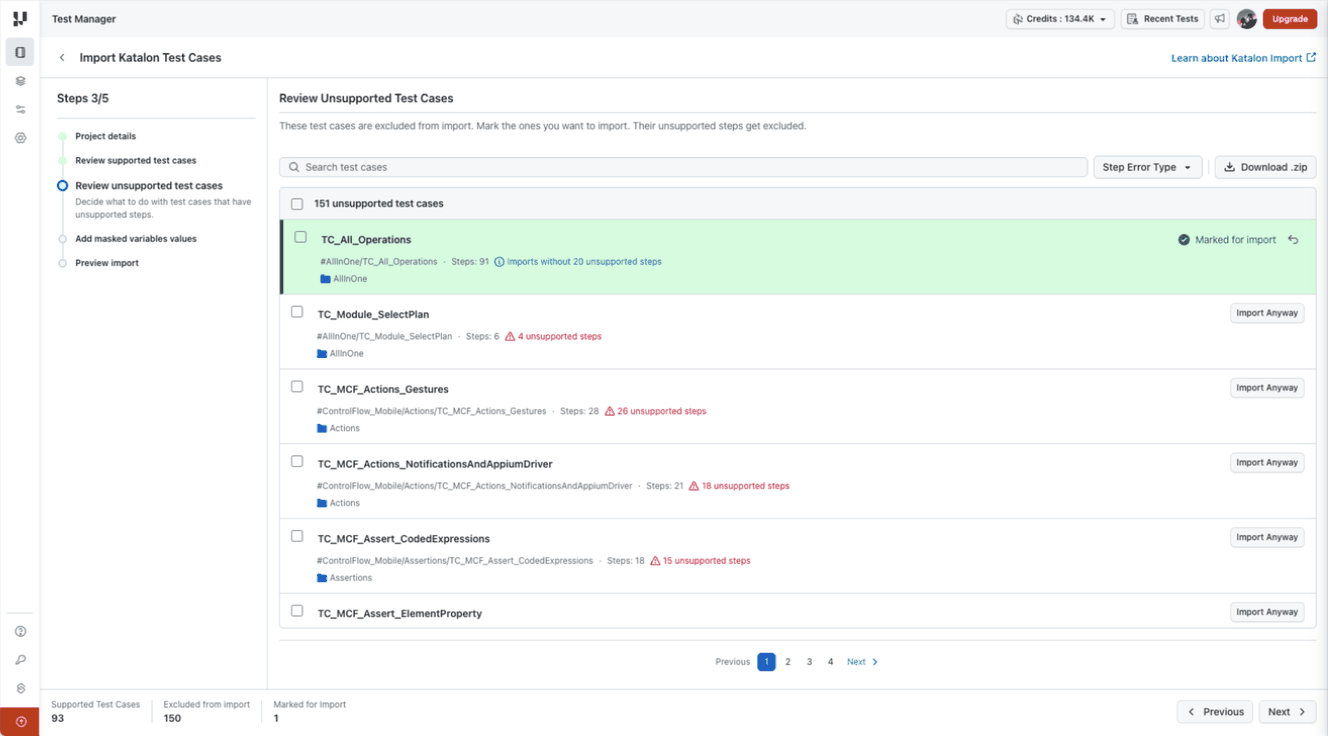Tick the TC_MCF_Assert_CodedExpressions checkbox
Viewport: 1328px width, 736px height.
[x=297, y=536]
